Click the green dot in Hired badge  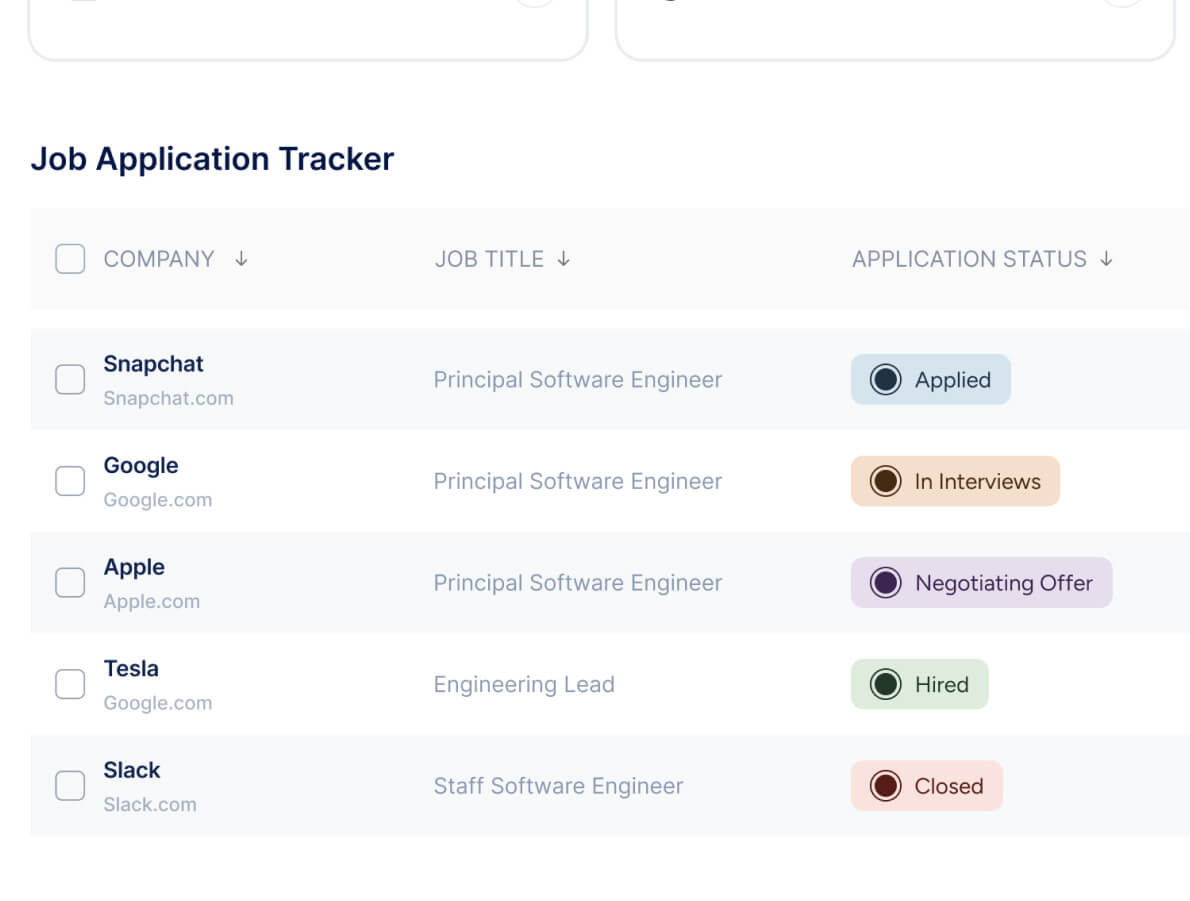tap(885, 684)
